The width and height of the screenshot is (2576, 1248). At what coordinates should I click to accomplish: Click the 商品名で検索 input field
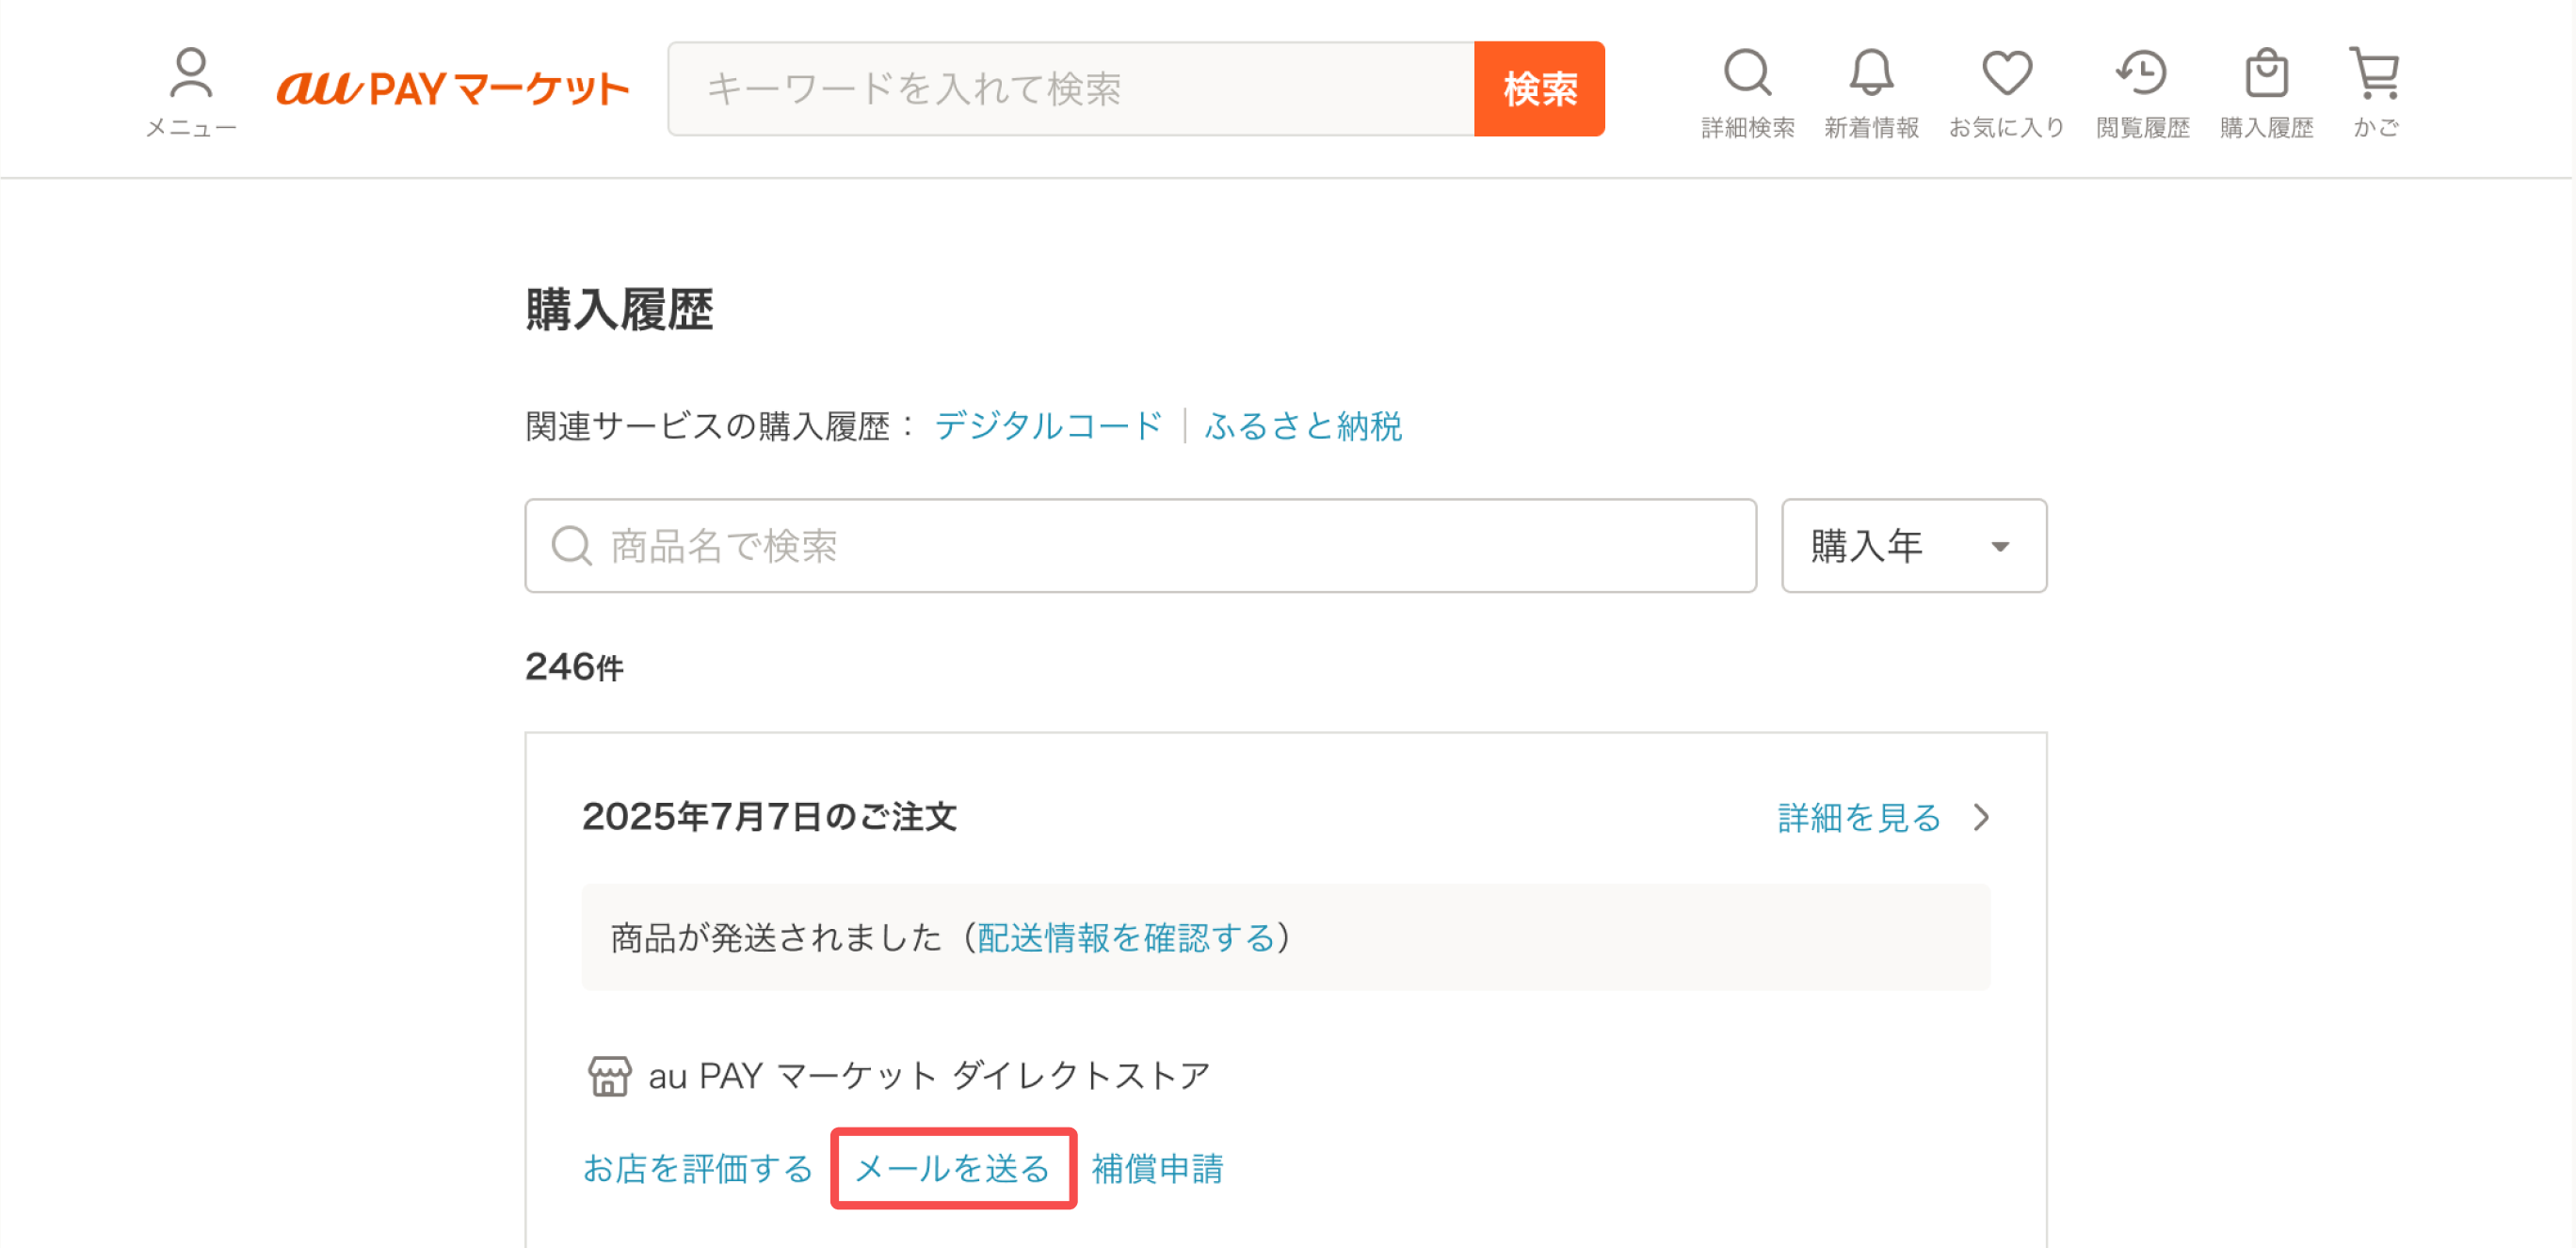click(1100, 546)
